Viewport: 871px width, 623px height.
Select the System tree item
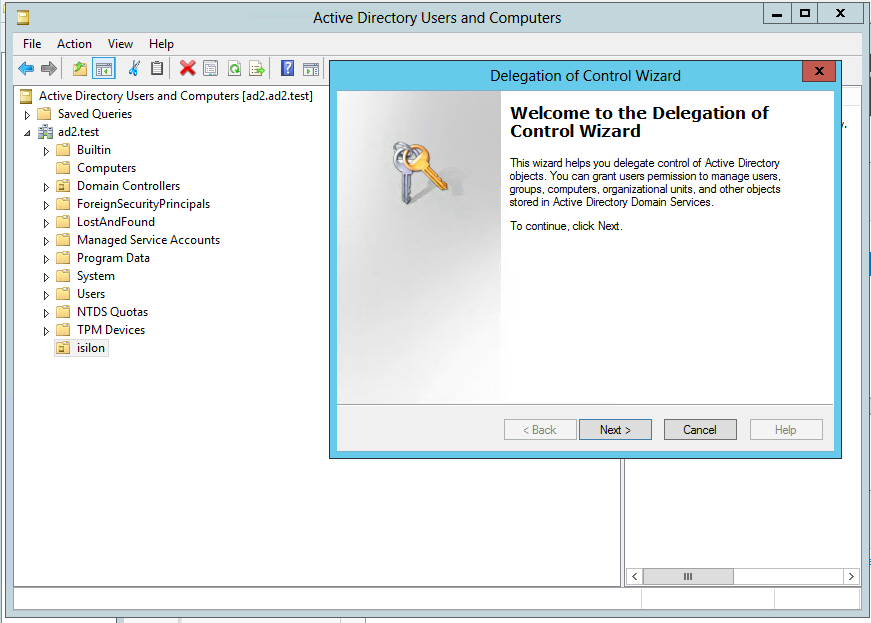point(96,276)
